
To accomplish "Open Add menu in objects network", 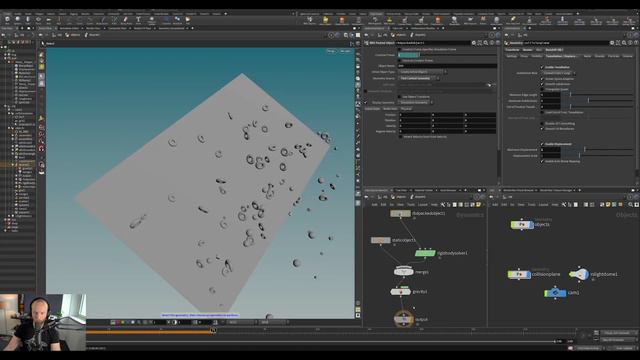I will click(495, 204).
